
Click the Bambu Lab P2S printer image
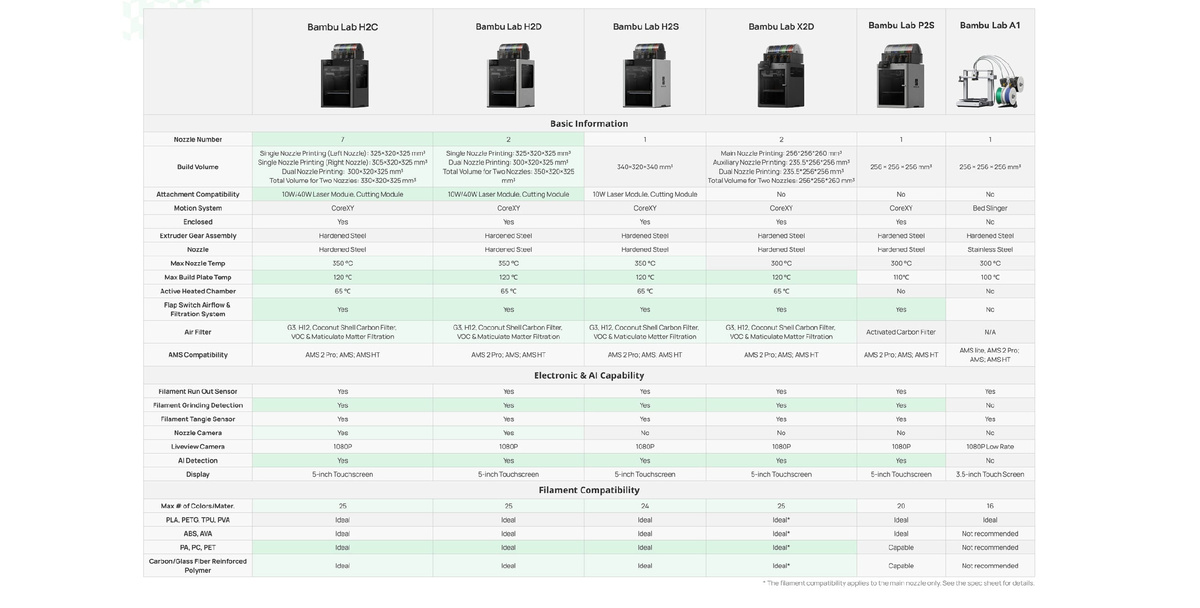[x=901, y=75]
